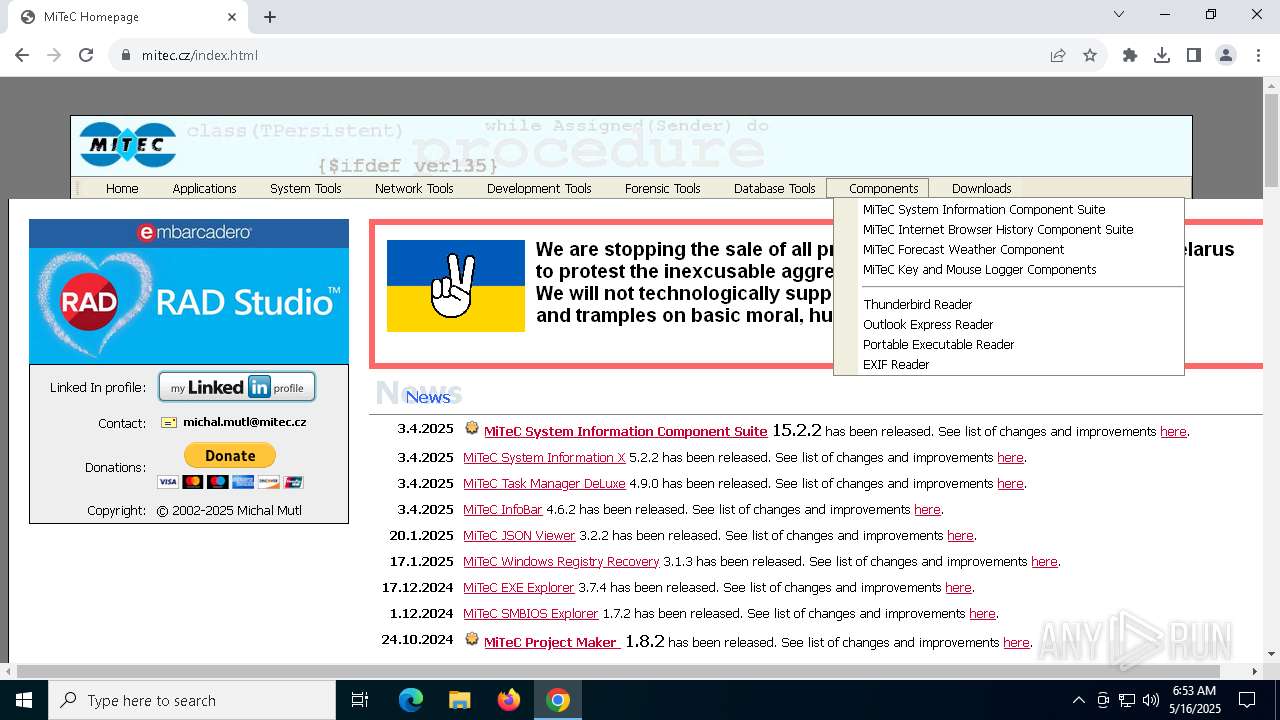This screenshot has height=720, width=1280.
Task: Click the envelope email icon beside contact
Action: point(169,423)
